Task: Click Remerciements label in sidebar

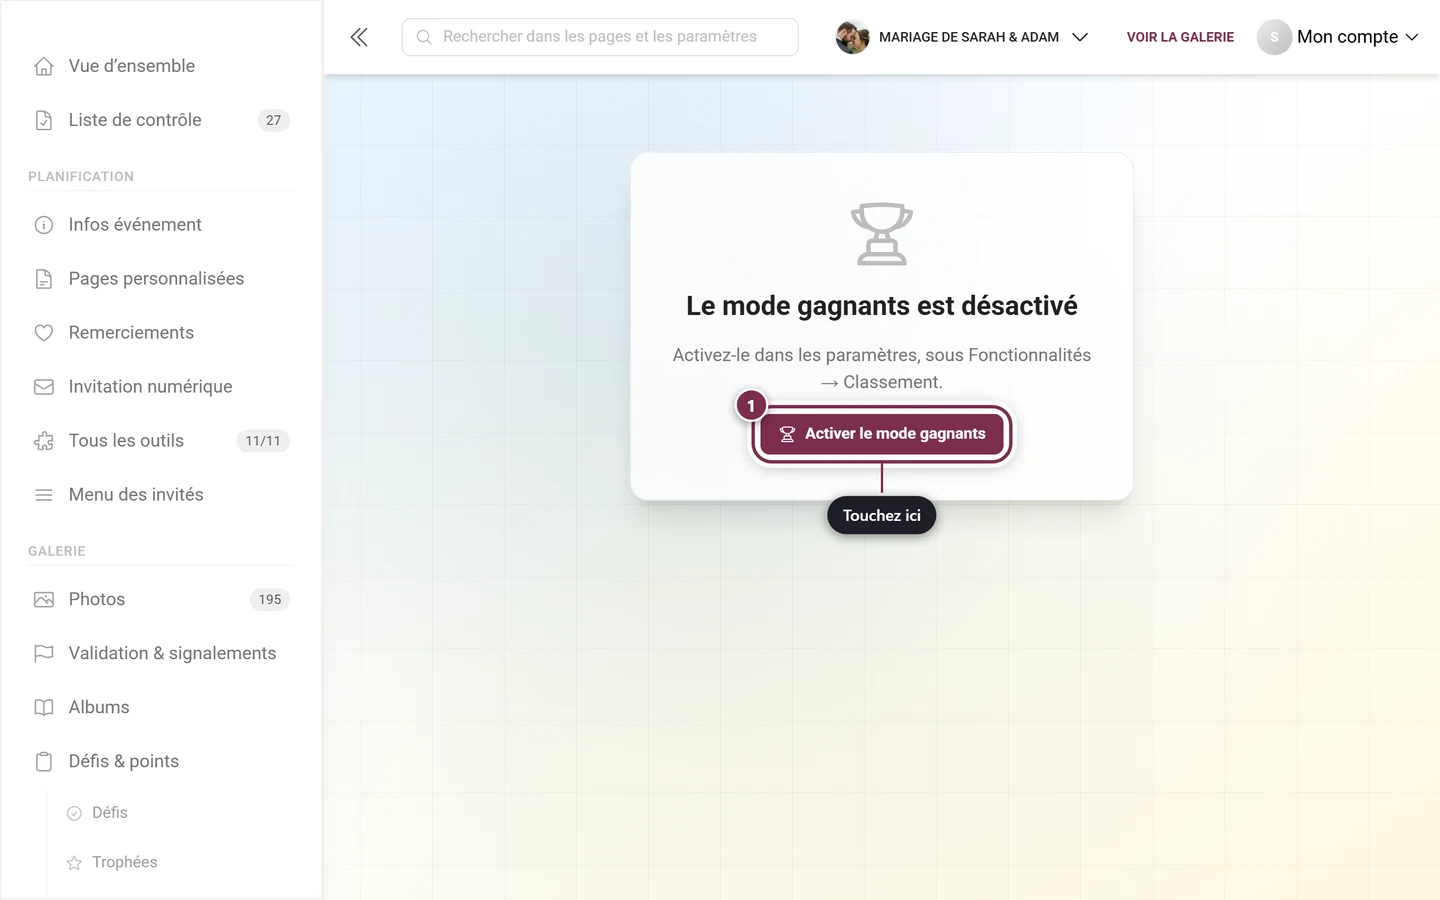Action: tap(131, 333)
